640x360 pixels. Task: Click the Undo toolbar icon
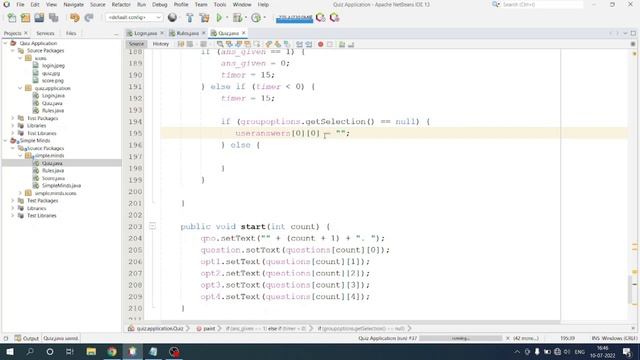coord(74,18)
